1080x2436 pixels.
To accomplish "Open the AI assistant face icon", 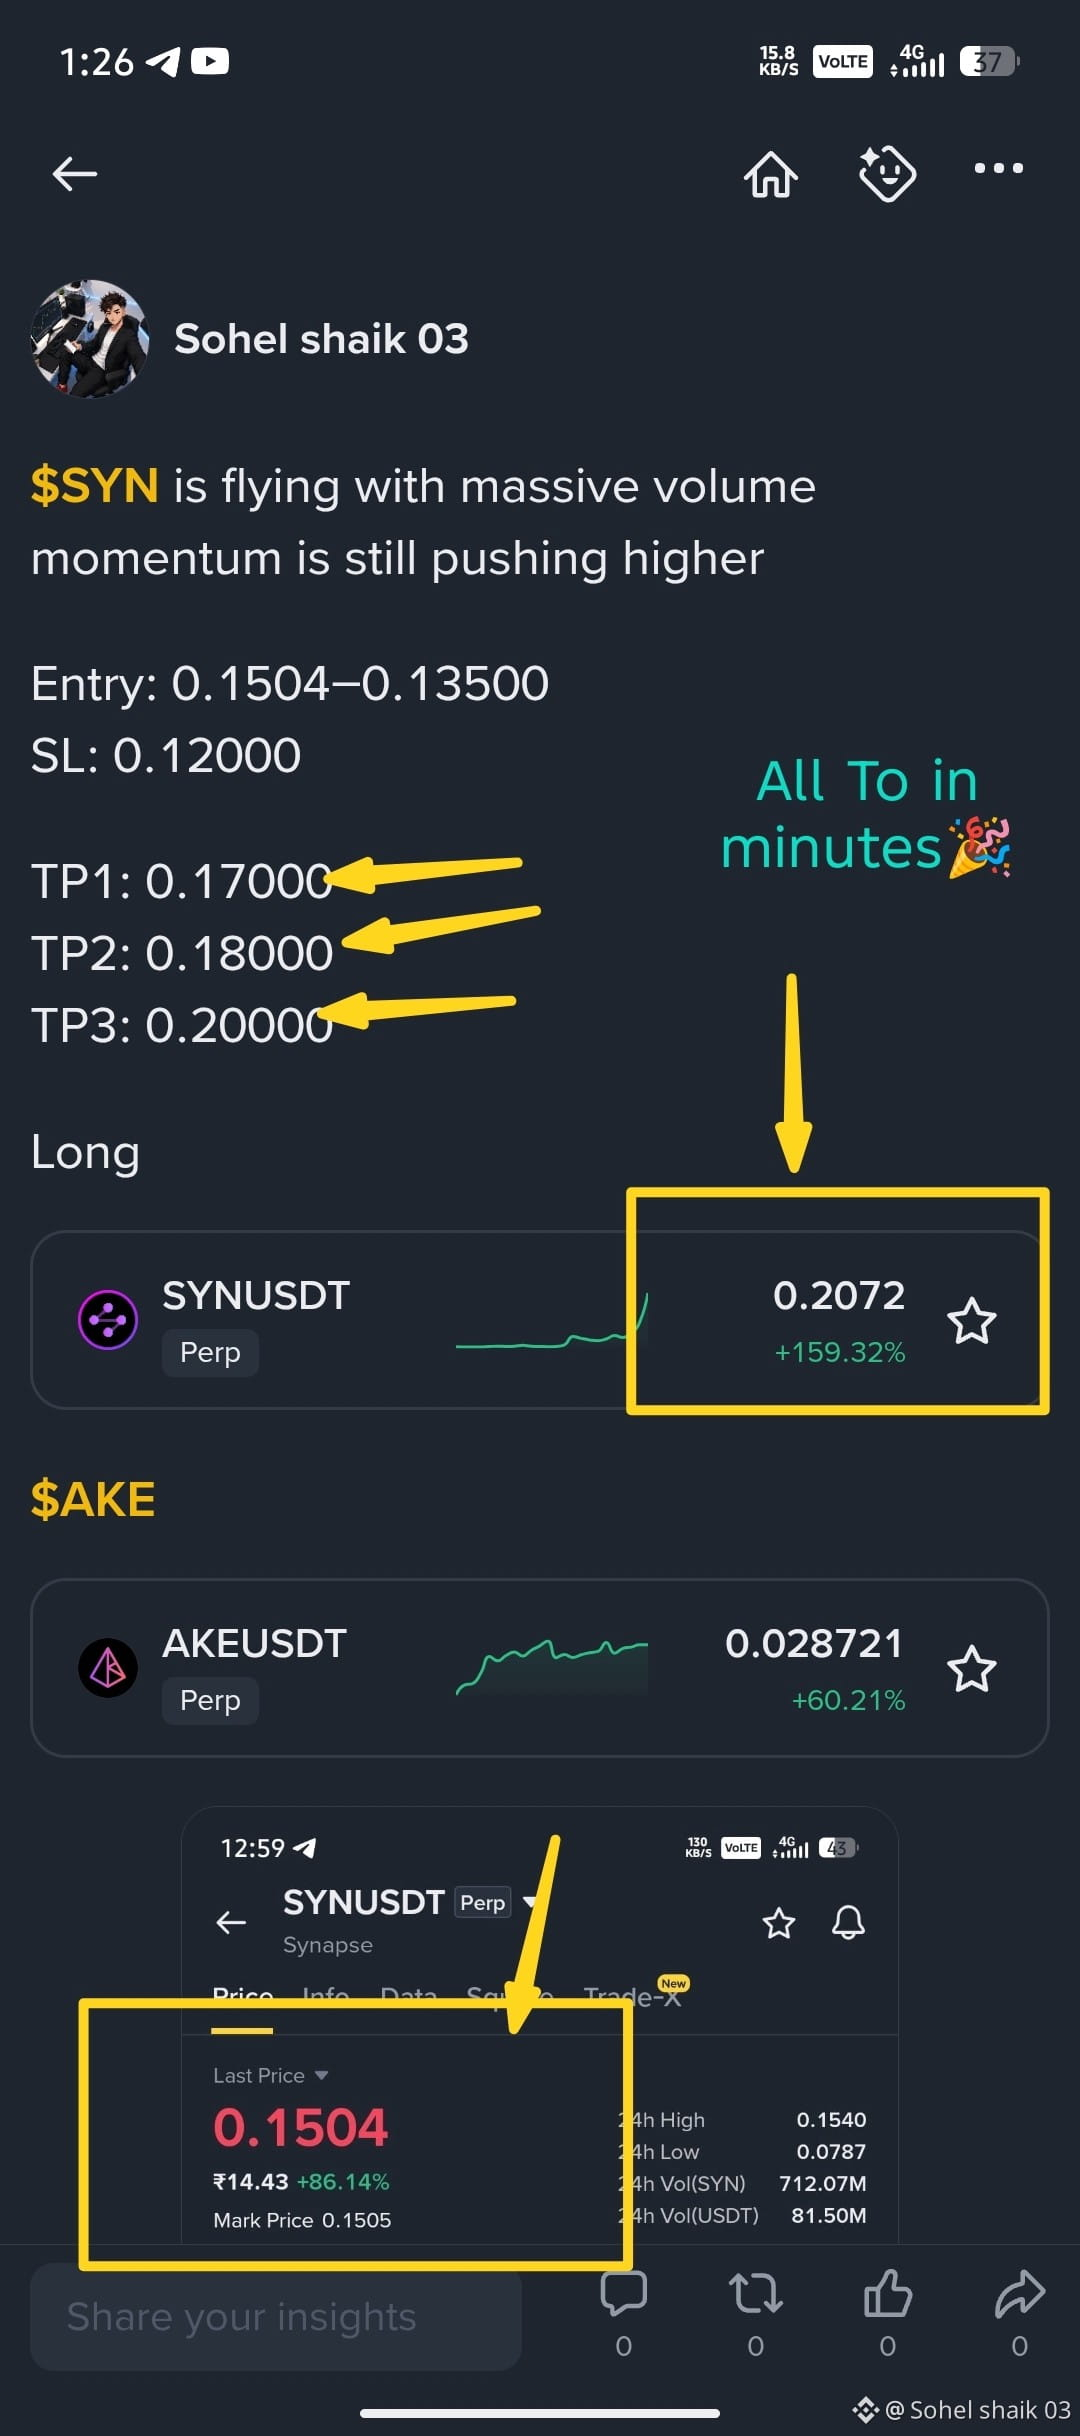I will point(887,174).
